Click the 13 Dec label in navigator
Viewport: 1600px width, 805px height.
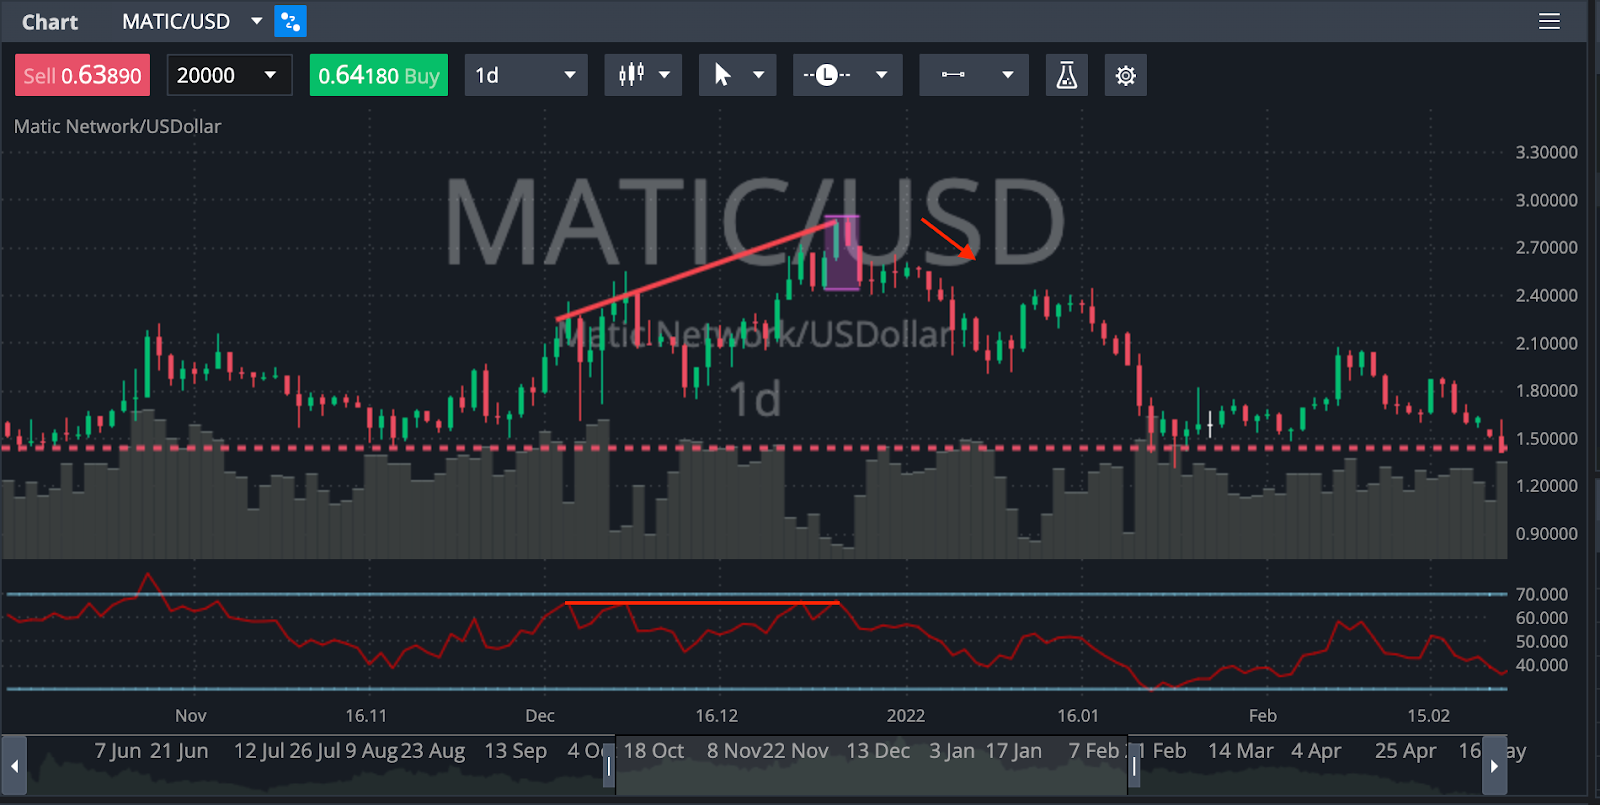pyautogui.click(x=878, y=751)
